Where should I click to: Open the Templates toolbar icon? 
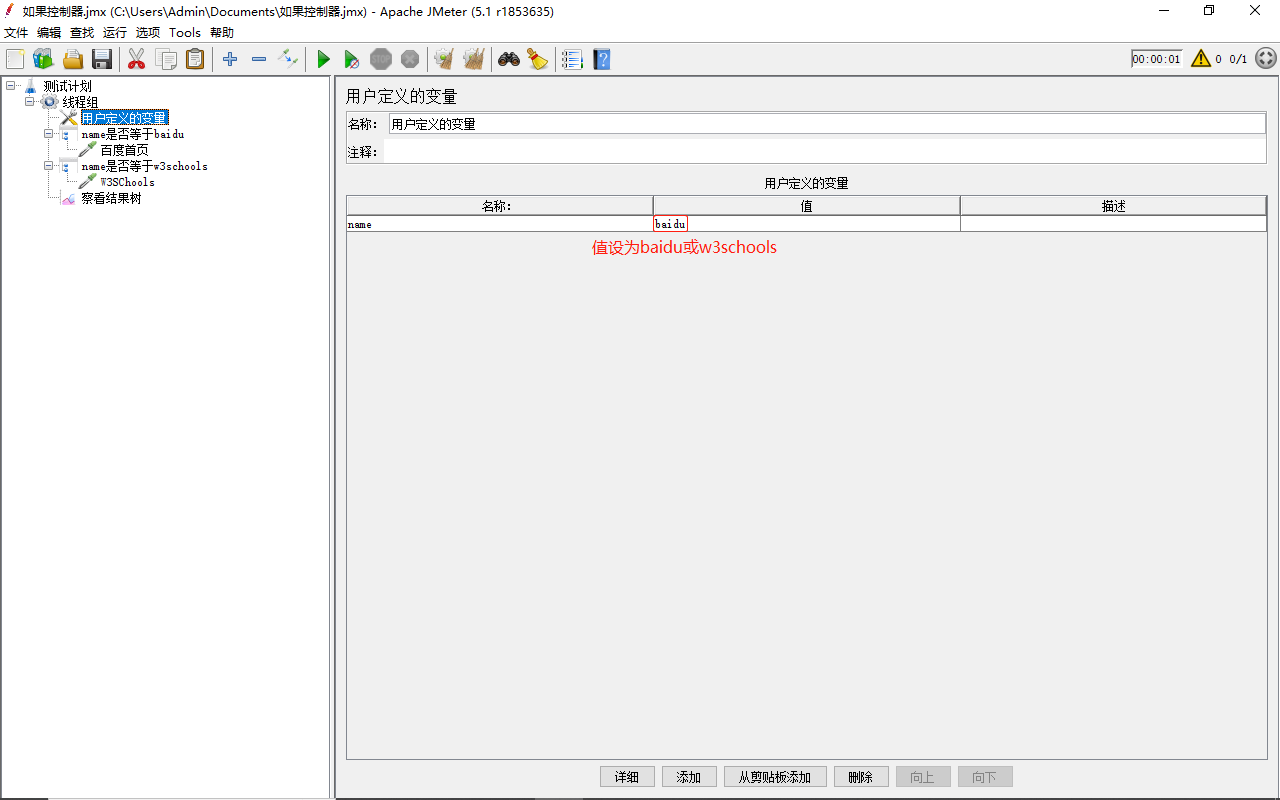43,59
